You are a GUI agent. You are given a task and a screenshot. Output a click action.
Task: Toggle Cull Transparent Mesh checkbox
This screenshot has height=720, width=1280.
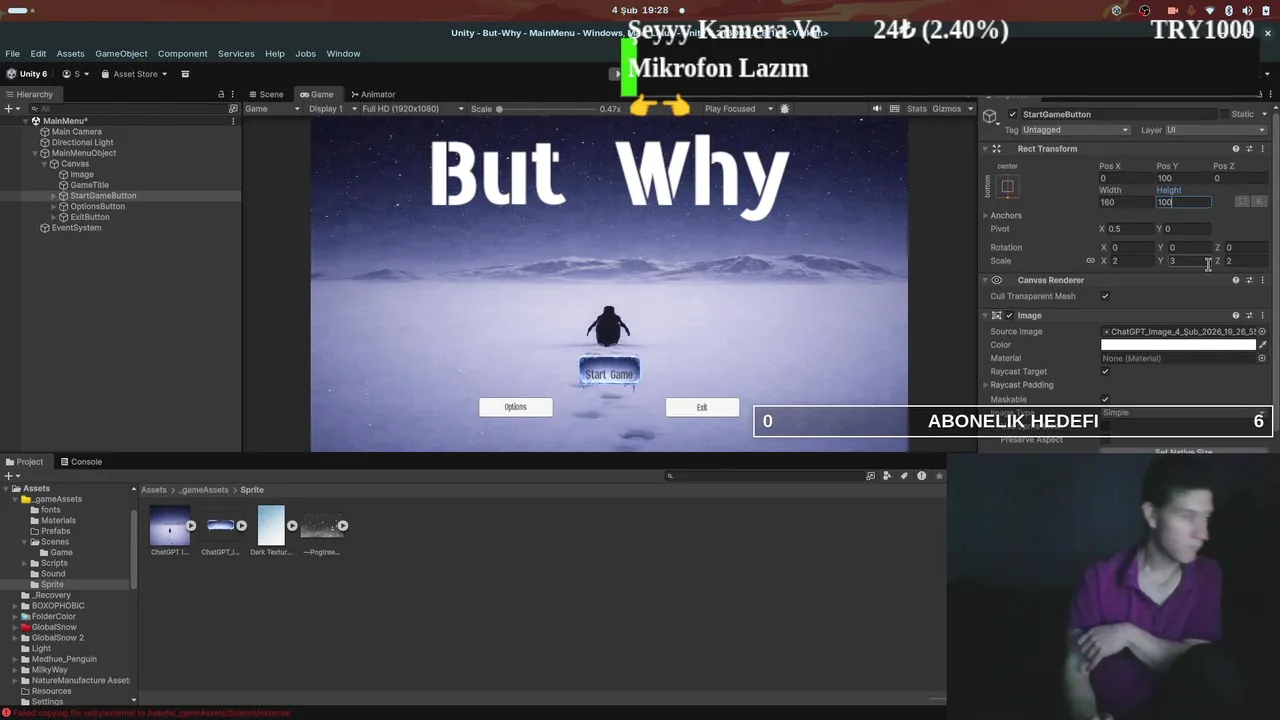pos(1105,296)
